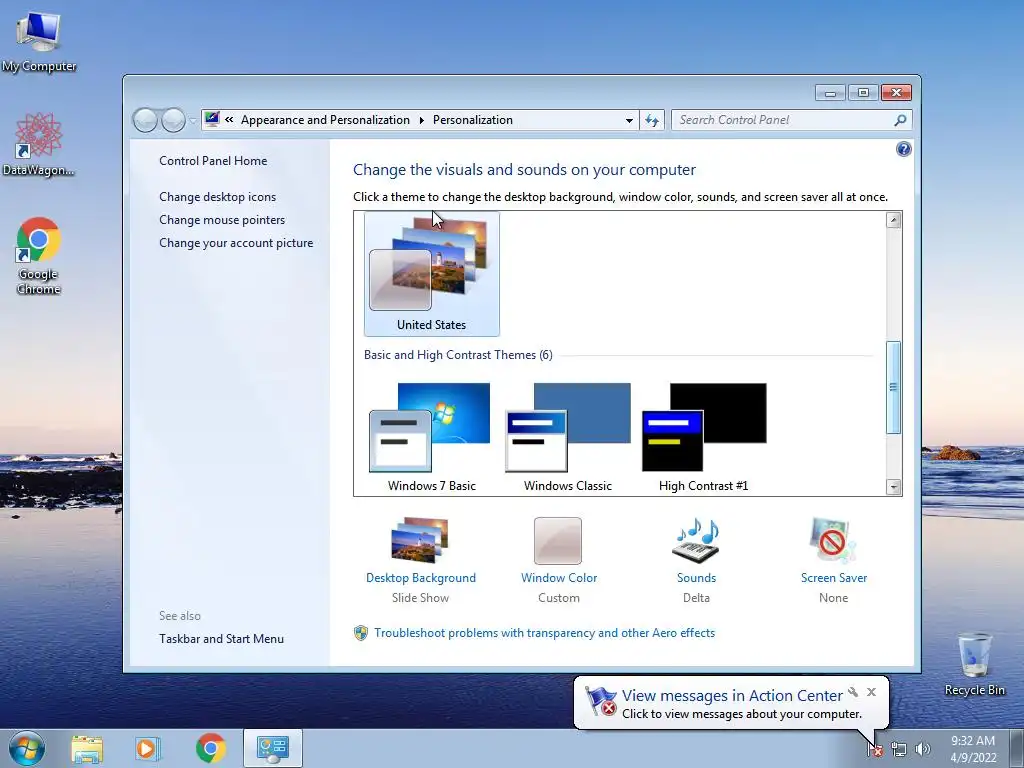
Task: Click View messages in Action Center balloon
Action: click(x=731, y=696)
